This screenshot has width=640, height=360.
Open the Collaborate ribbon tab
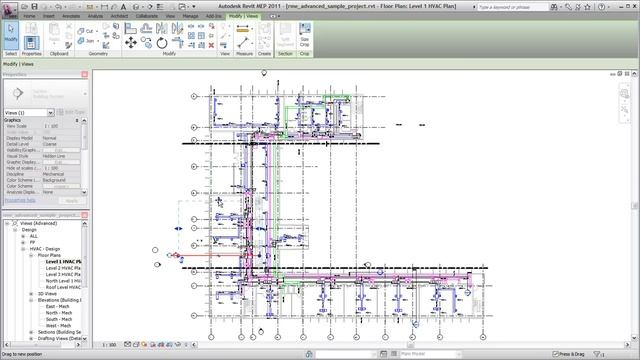tap(147, 16)
